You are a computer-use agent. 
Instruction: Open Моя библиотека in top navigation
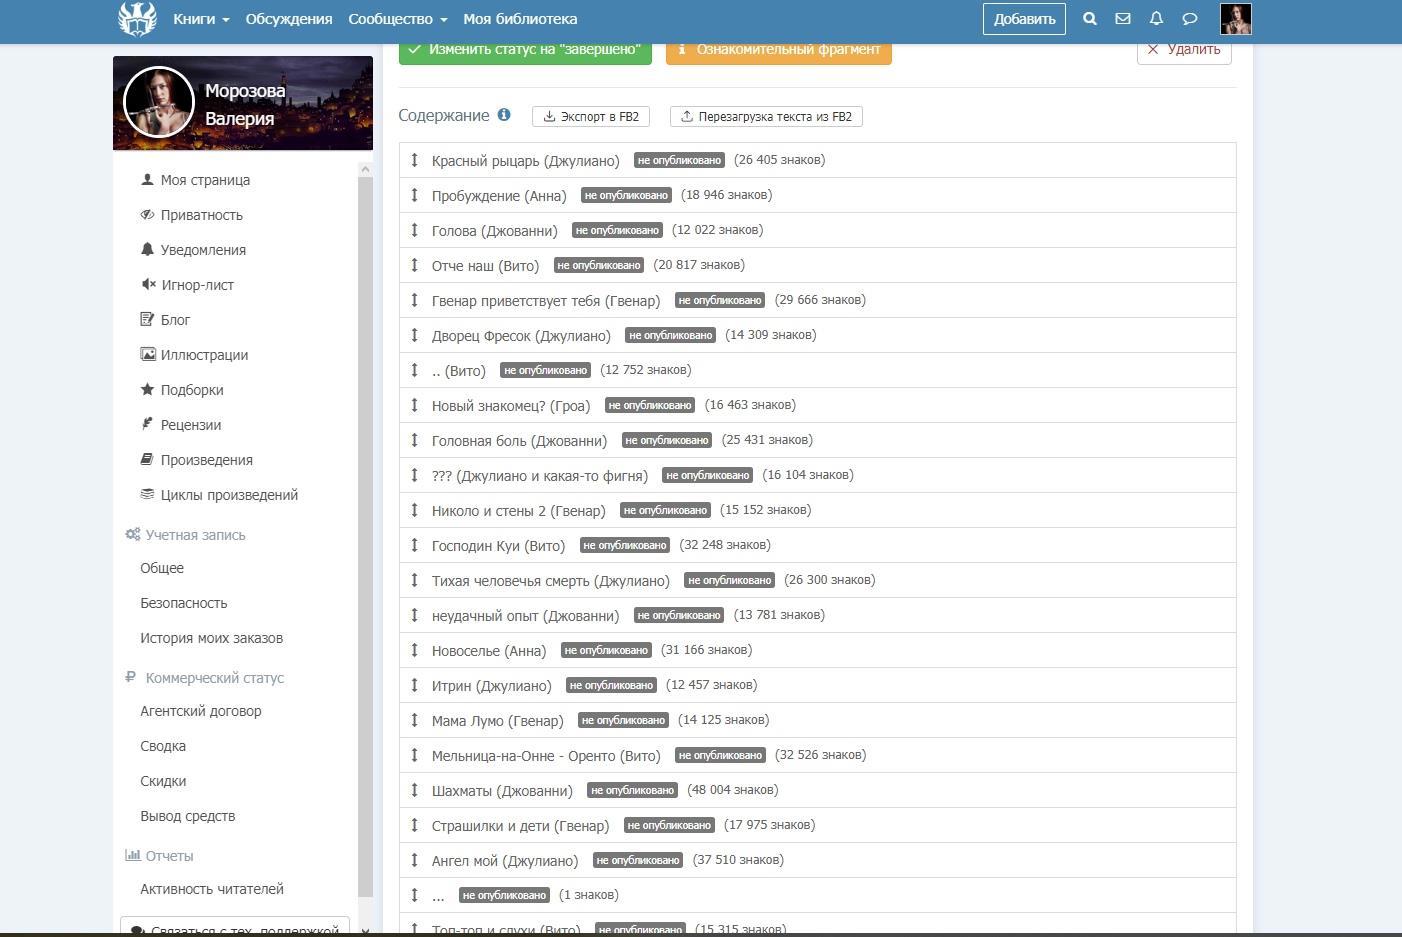tap(520, 19)
